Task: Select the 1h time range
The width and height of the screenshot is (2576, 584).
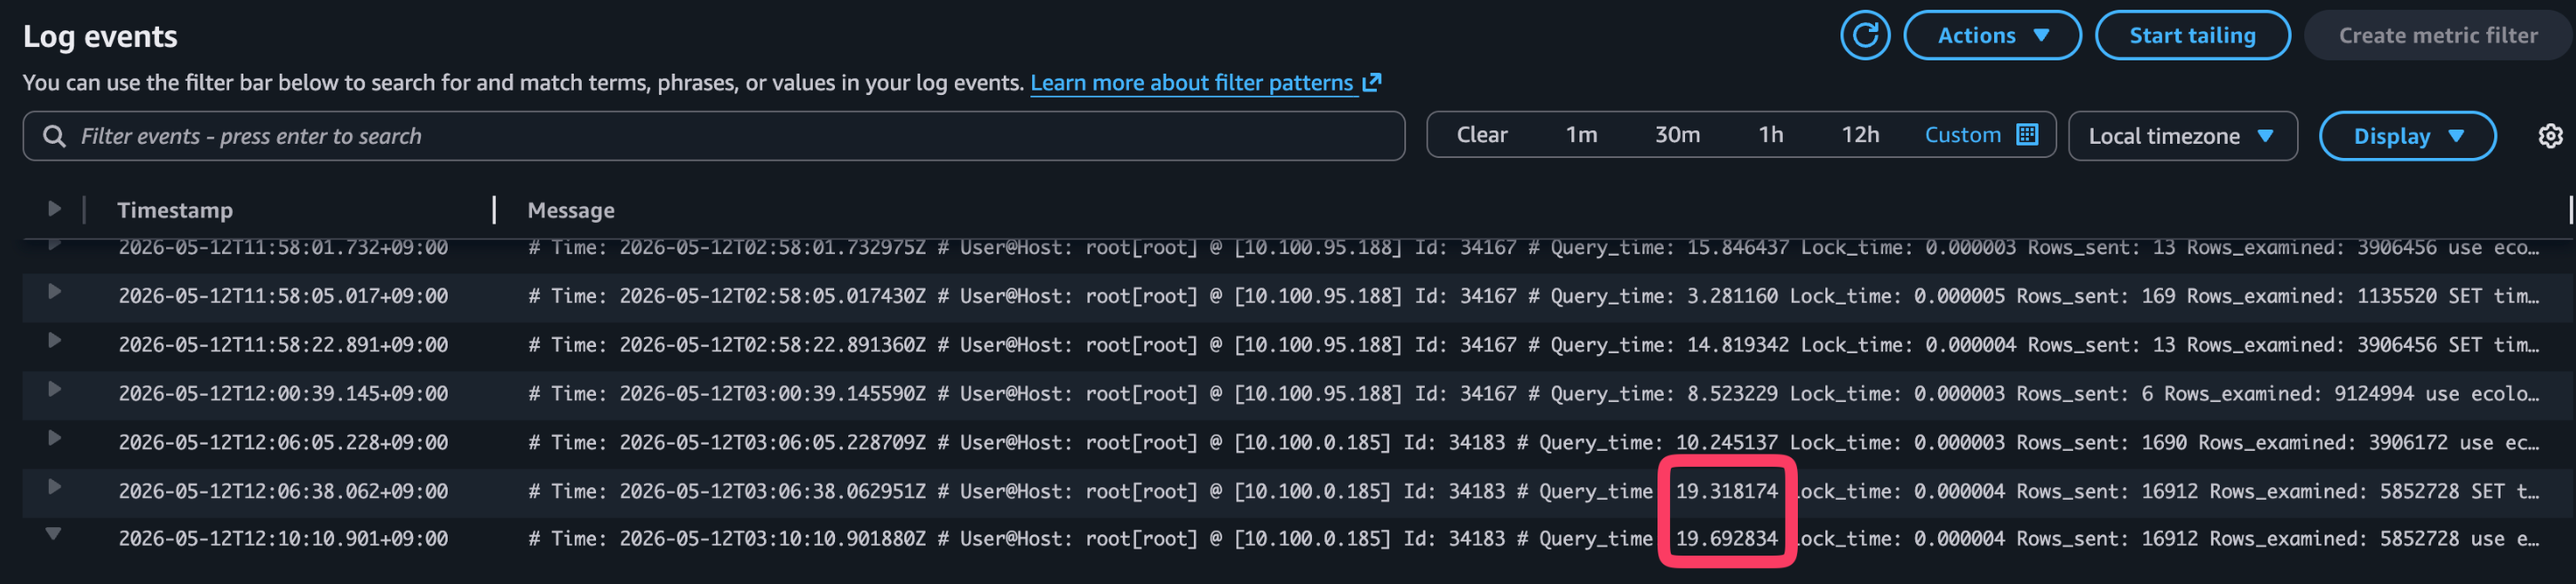Action: tap(1771, 135)
